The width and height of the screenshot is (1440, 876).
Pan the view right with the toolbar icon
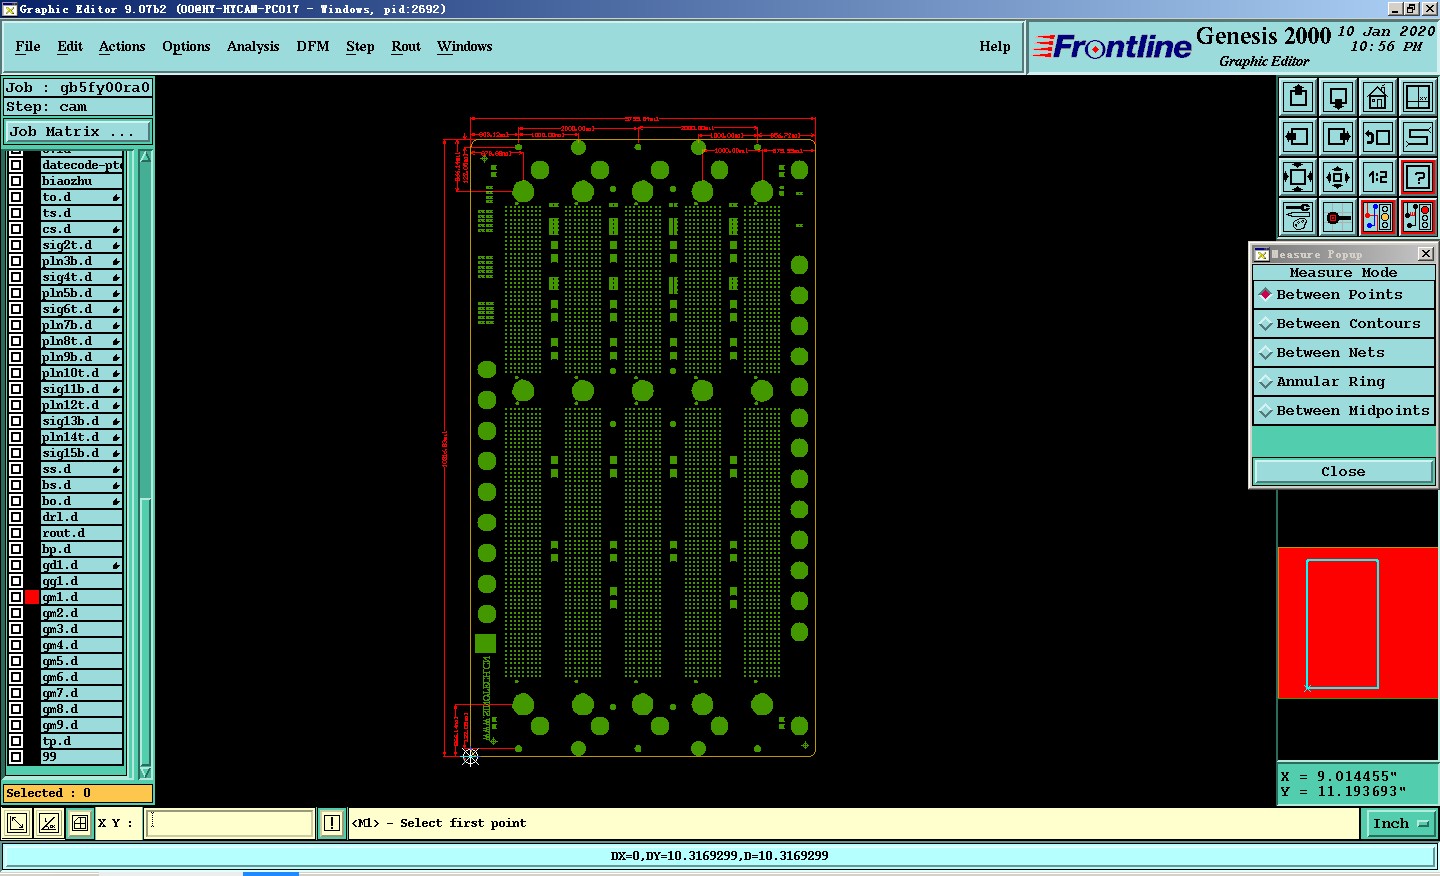(1338, 137)
